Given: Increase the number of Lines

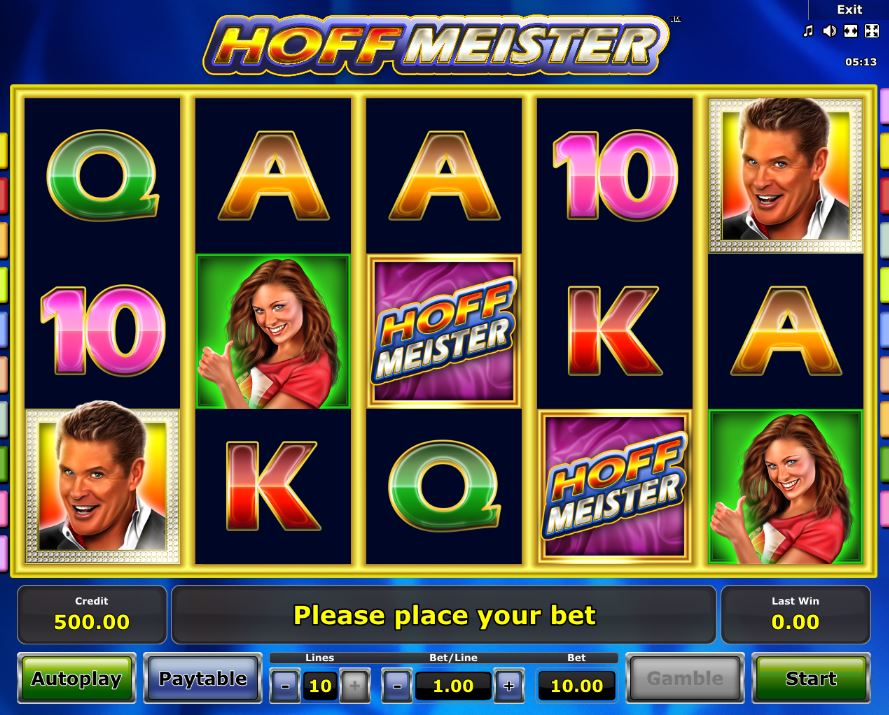Looking at the screenshot, I should click(355, 686).
